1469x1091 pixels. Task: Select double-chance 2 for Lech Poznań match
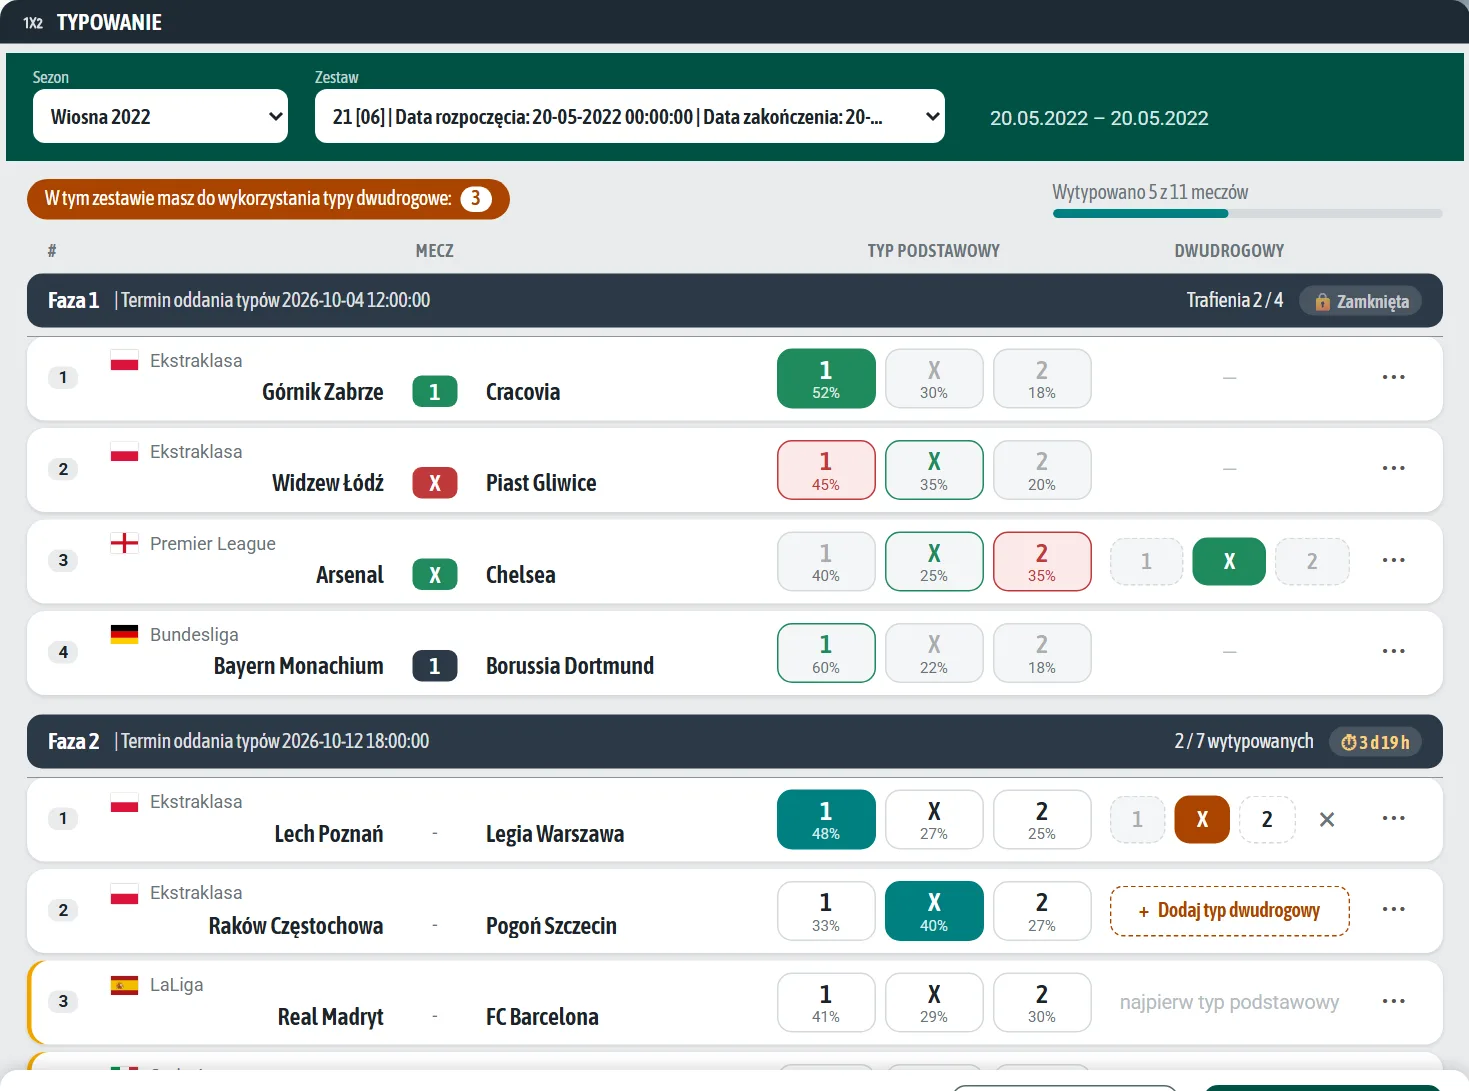[x=1267, y=820]
